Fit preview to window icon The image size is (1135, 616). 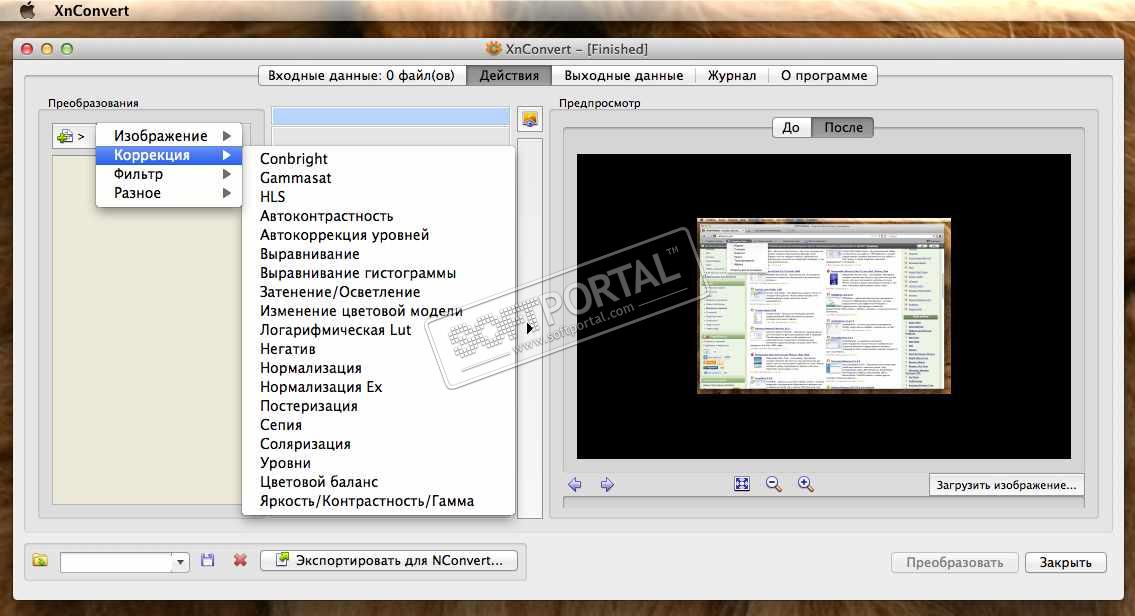[742, 484]
